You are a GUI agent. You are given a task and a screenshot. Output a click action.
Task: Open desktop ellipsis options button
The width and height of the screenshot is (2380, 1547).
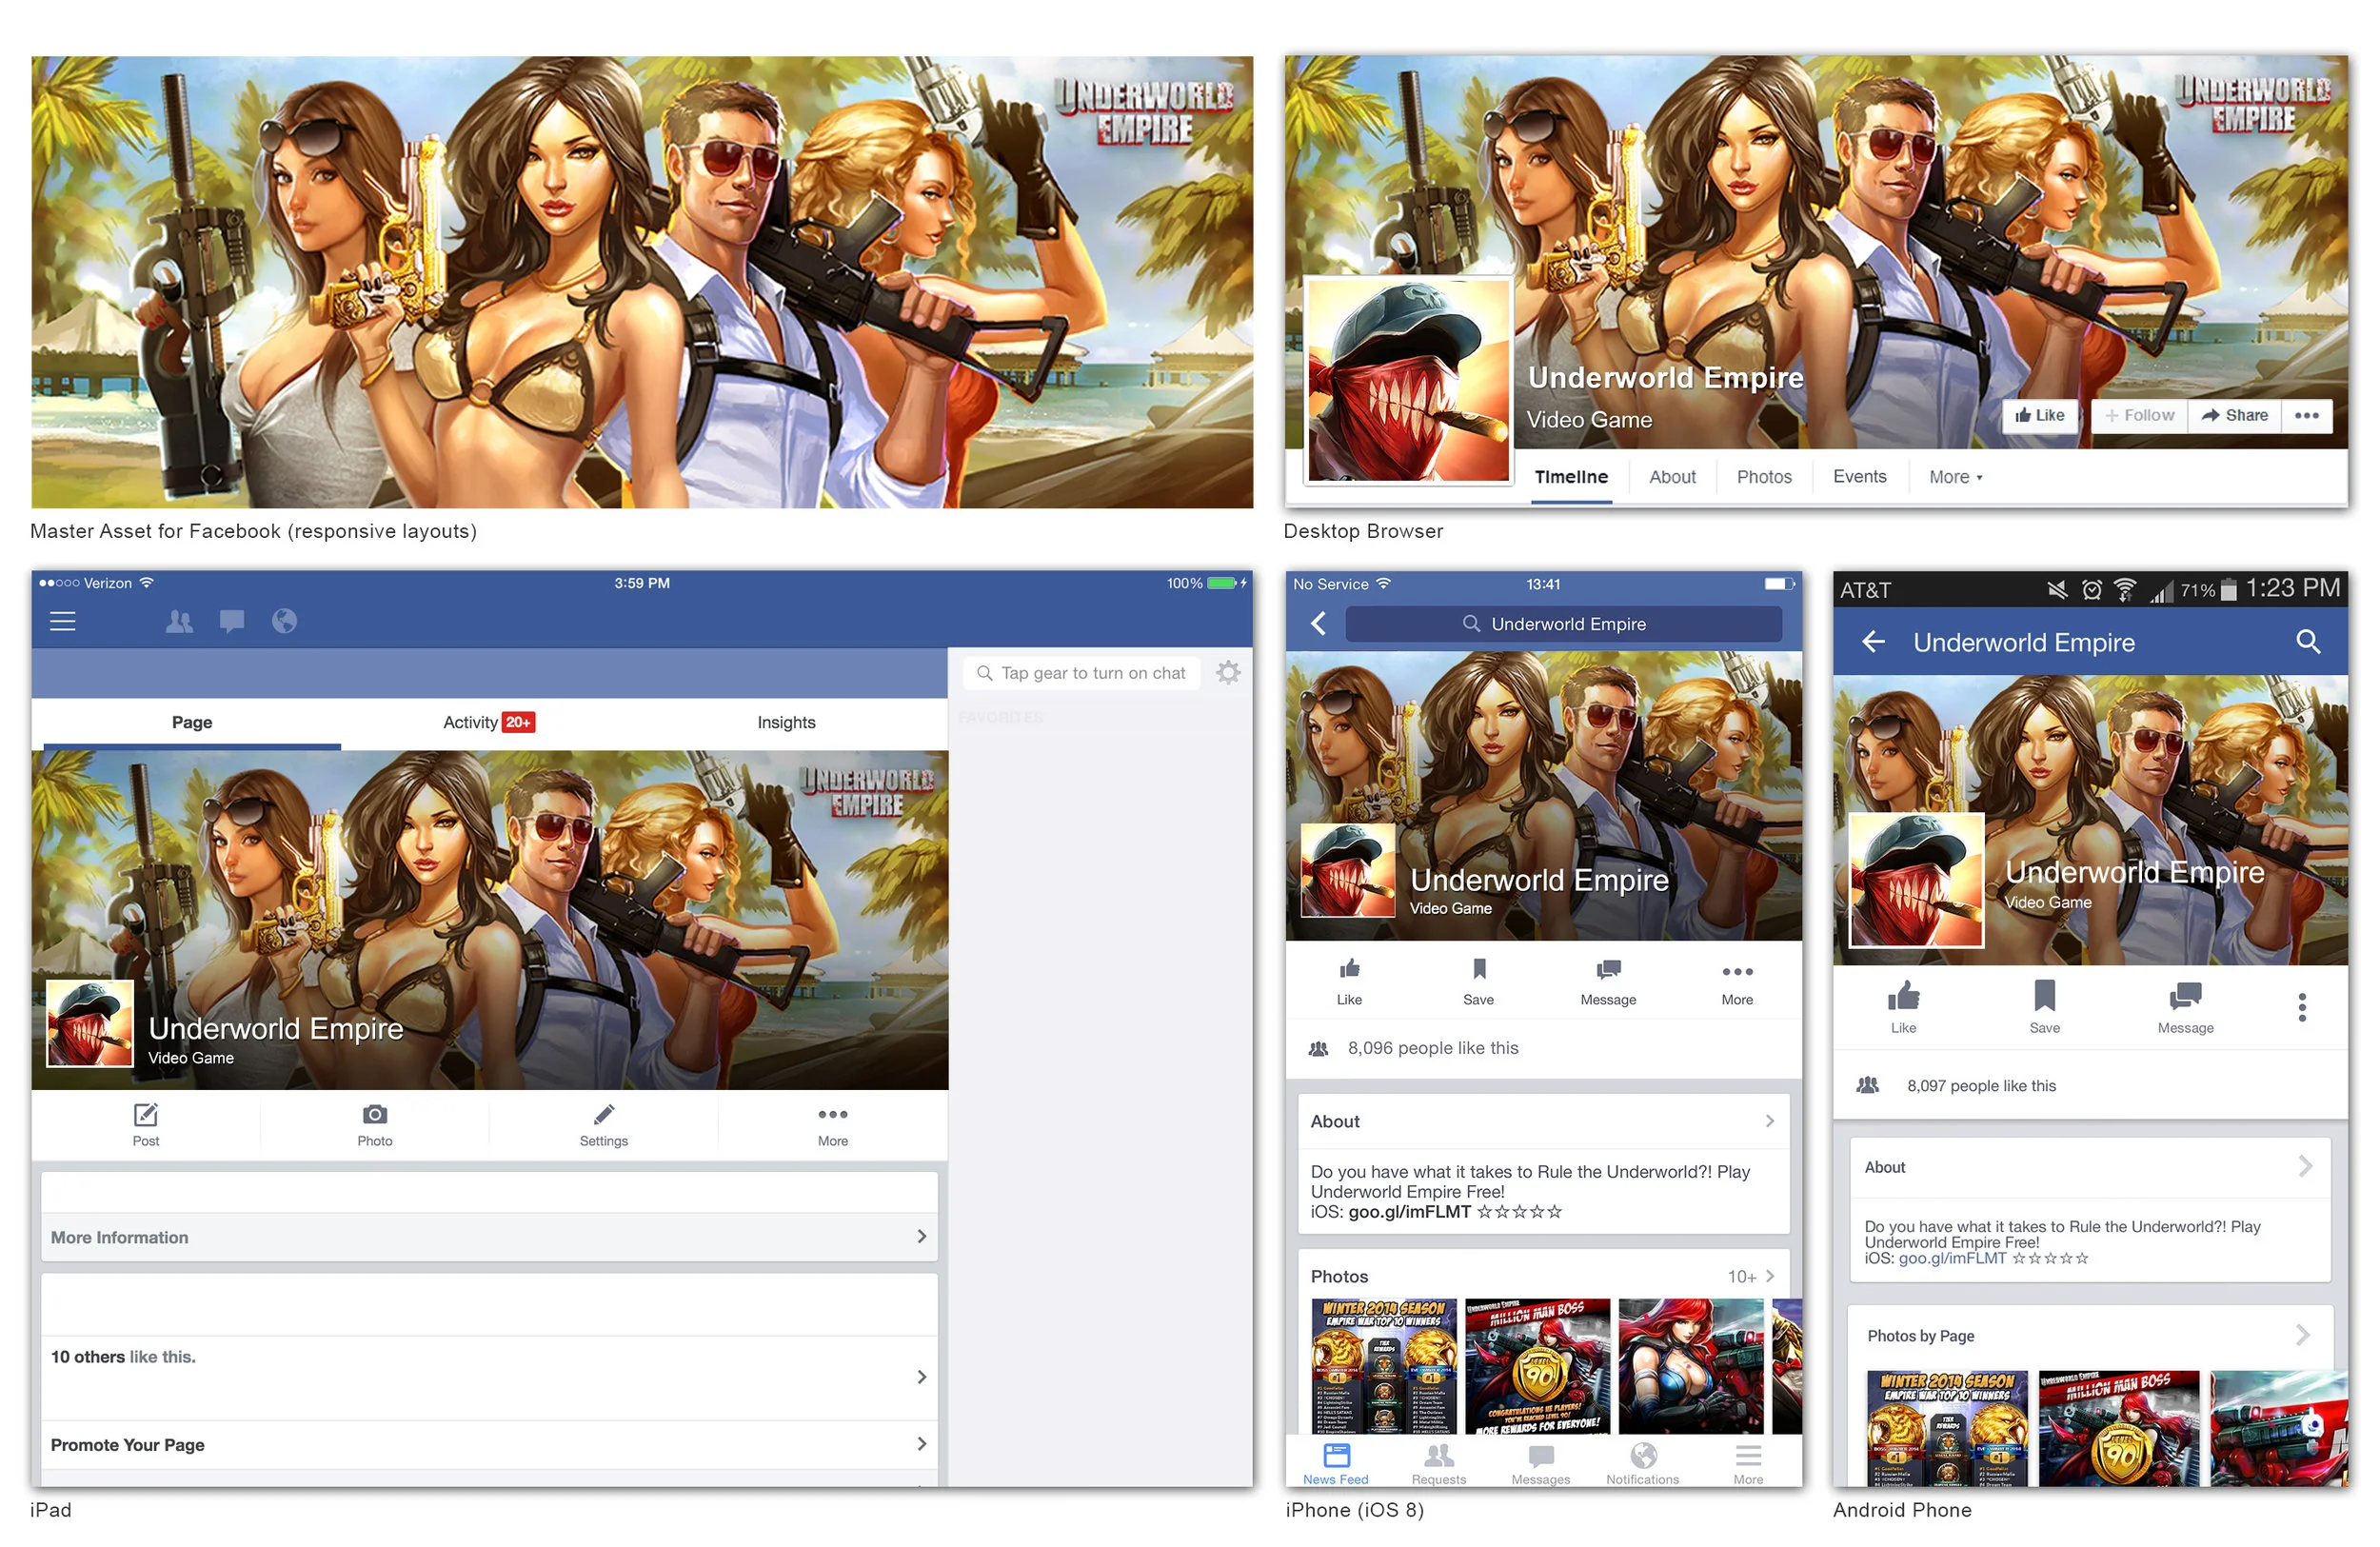tap(2308, 416)
